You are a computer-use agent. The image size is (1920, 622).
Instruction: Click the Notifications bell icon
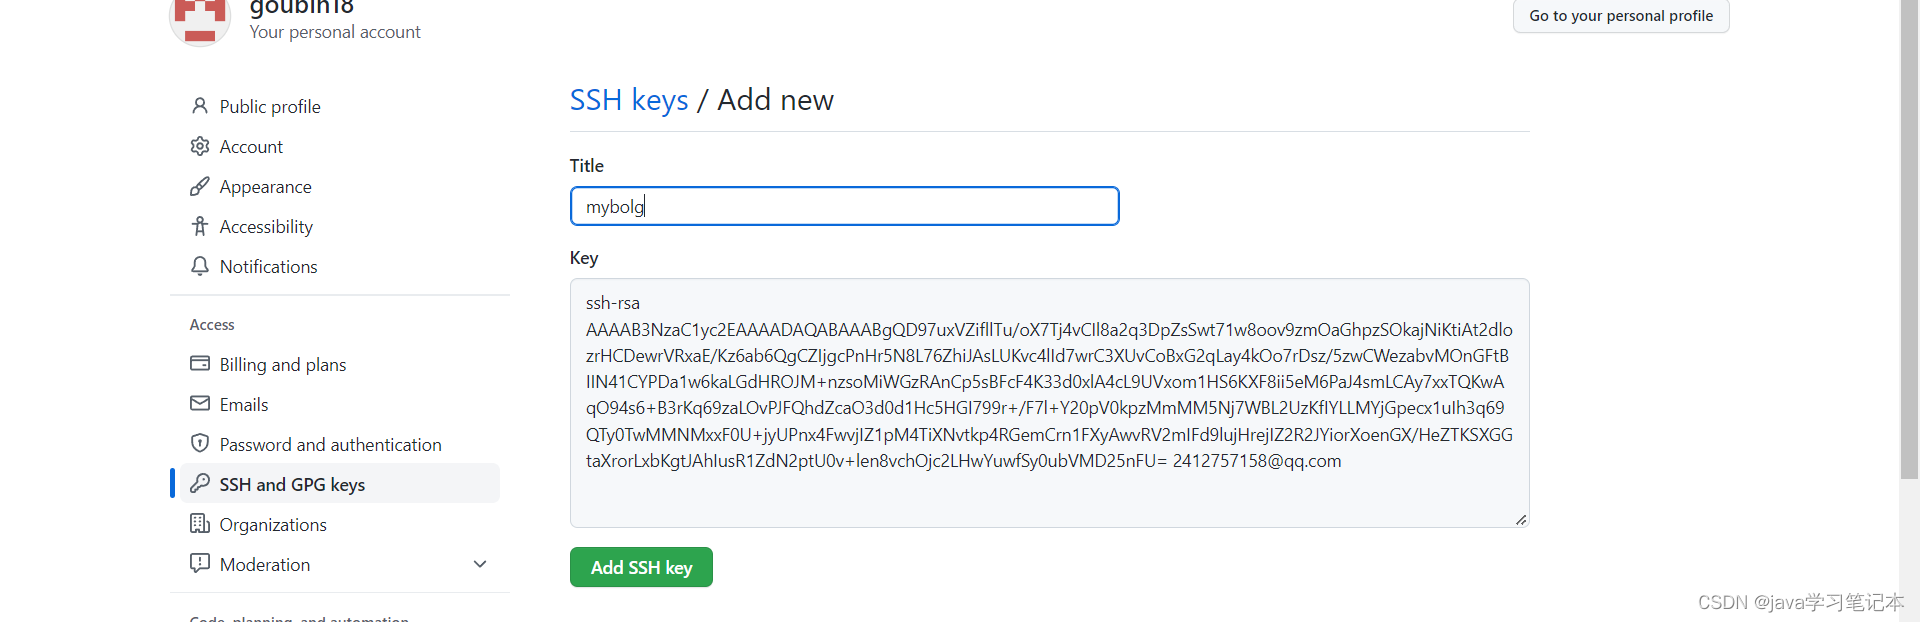200,266
